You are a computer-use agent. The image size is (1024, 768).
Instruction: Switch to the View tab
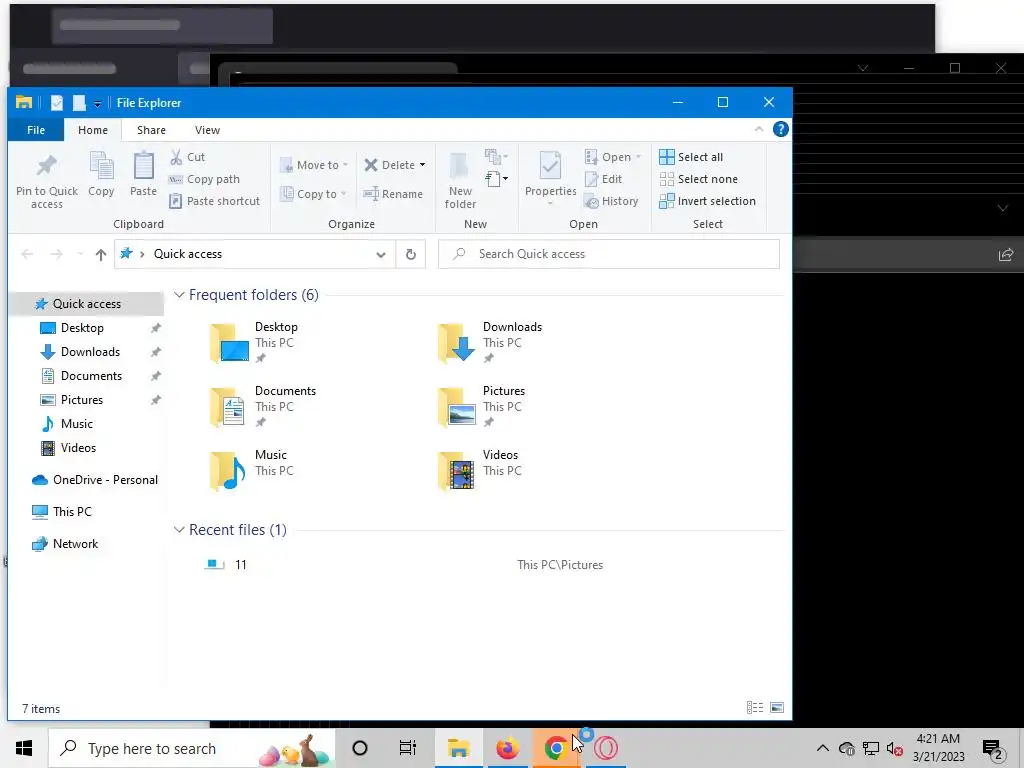pyautogui.click(x=207, y=130)
